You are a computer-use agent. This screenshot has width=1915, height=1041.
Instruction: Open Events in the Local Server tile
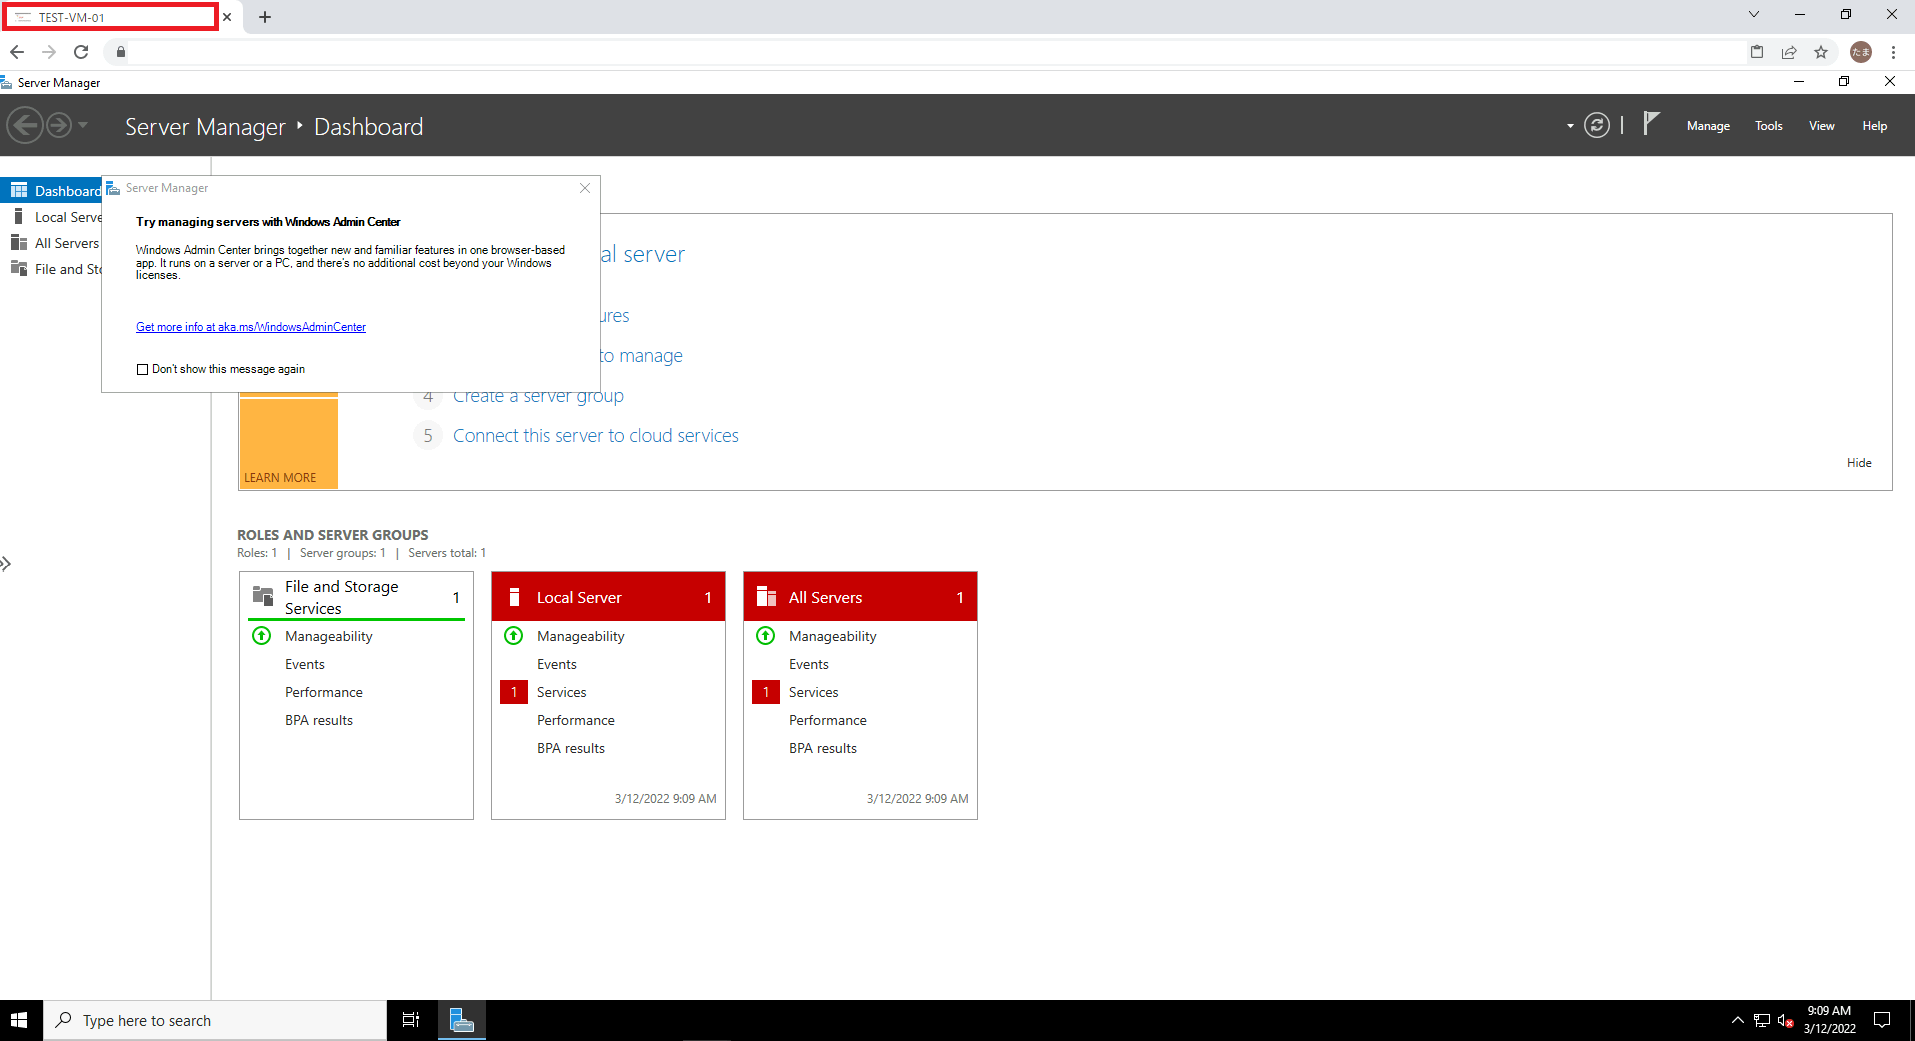click(x=557, y=664)
